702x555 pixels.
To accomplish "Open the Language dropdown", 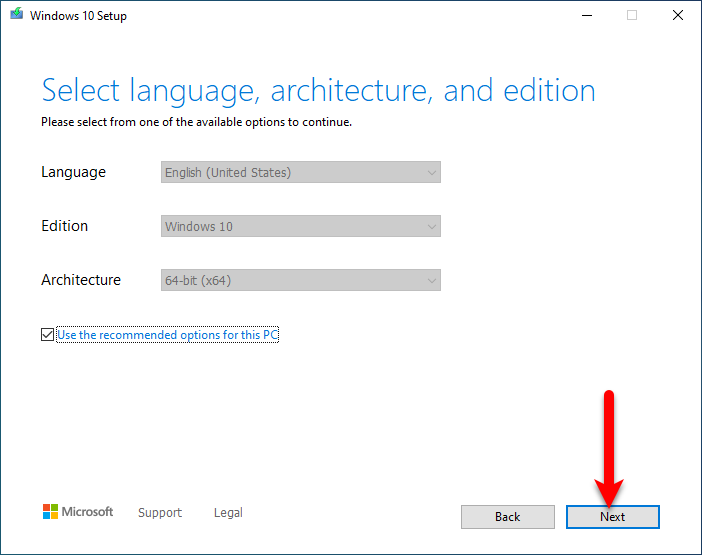I will tap(300, 172).
